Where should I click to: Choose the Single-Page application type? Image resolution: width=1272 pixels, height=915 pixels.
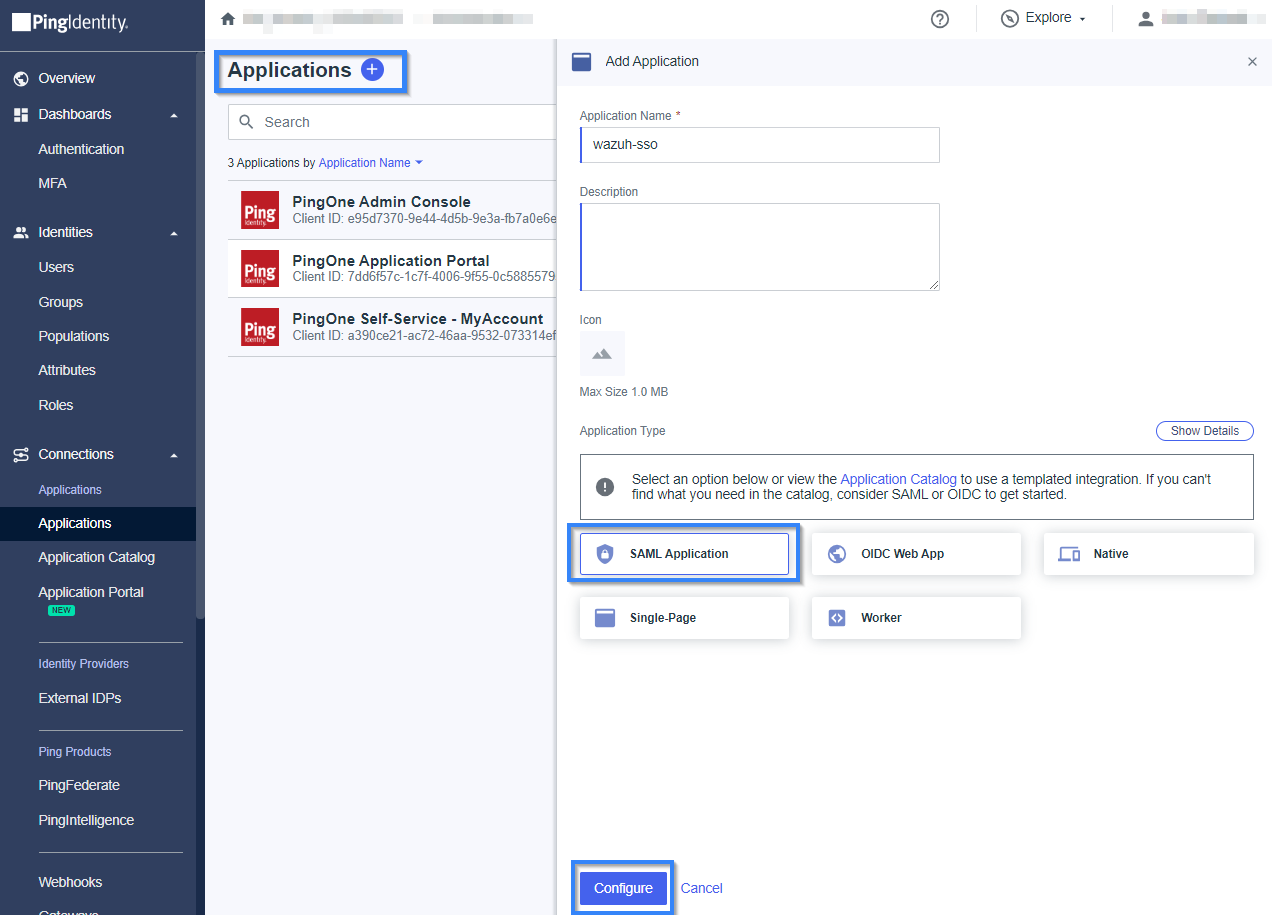tap(684, 618)
